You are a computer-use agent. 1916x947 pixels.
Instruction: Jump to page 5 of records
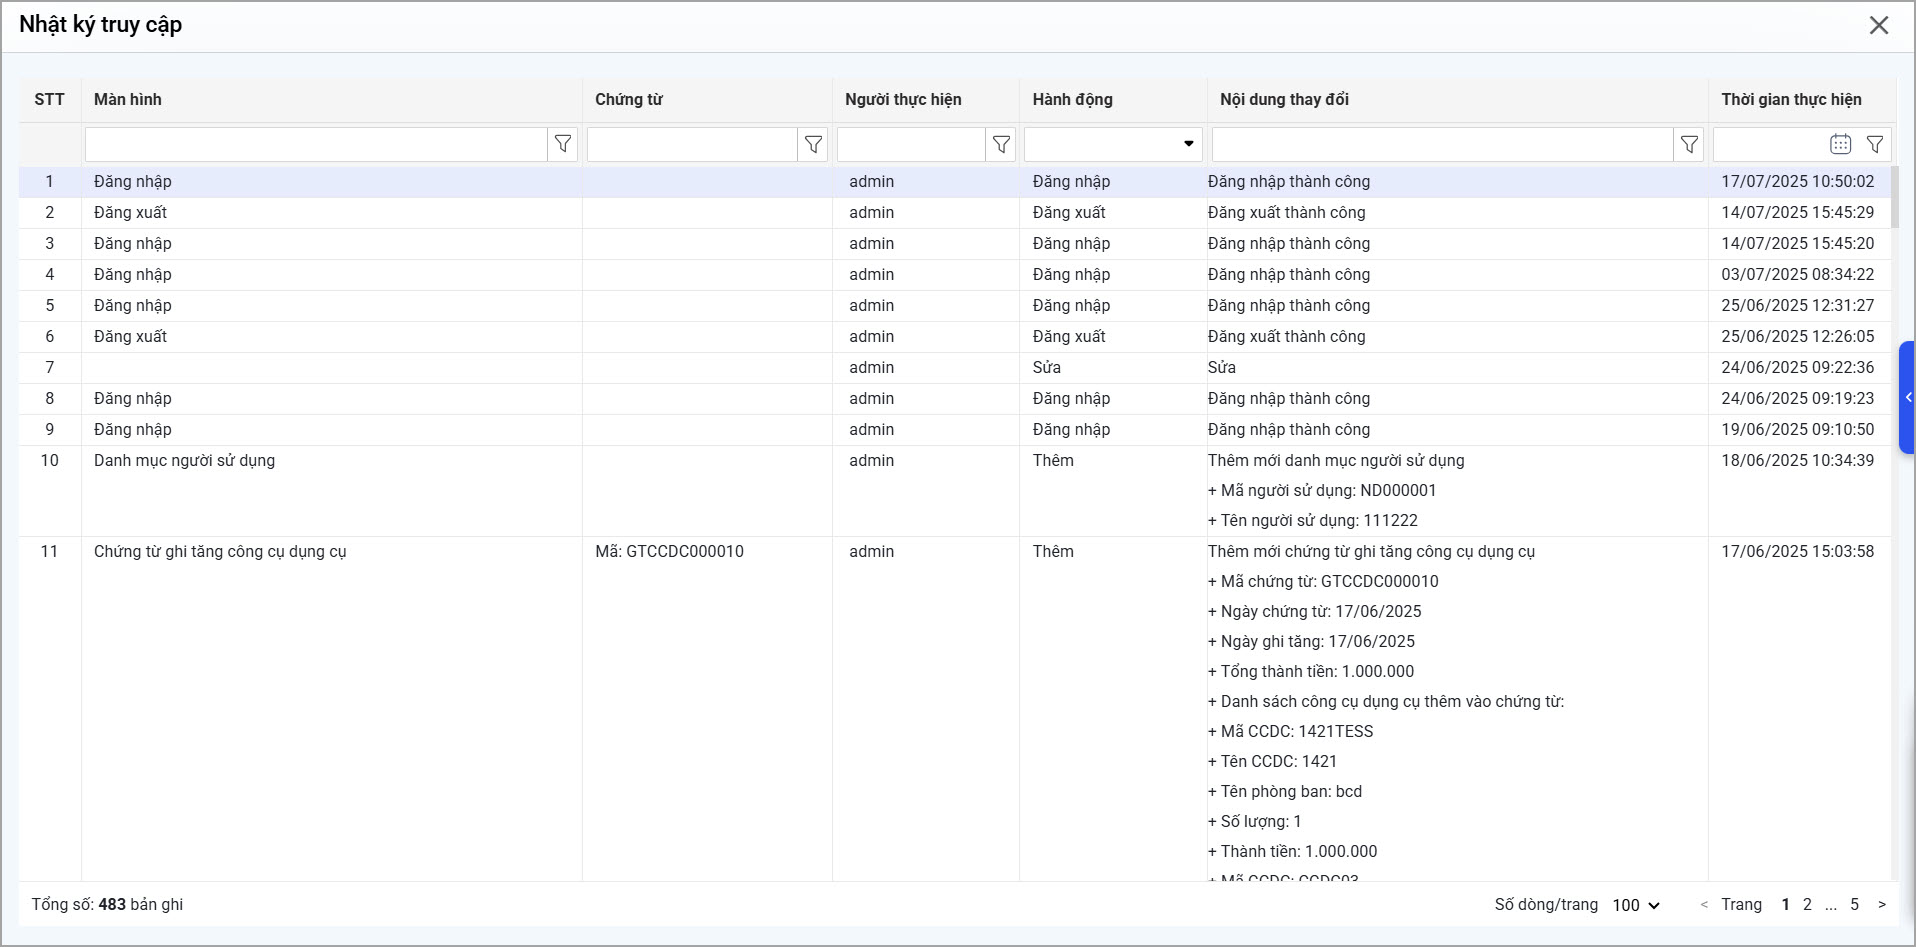tap(1854, 904)
